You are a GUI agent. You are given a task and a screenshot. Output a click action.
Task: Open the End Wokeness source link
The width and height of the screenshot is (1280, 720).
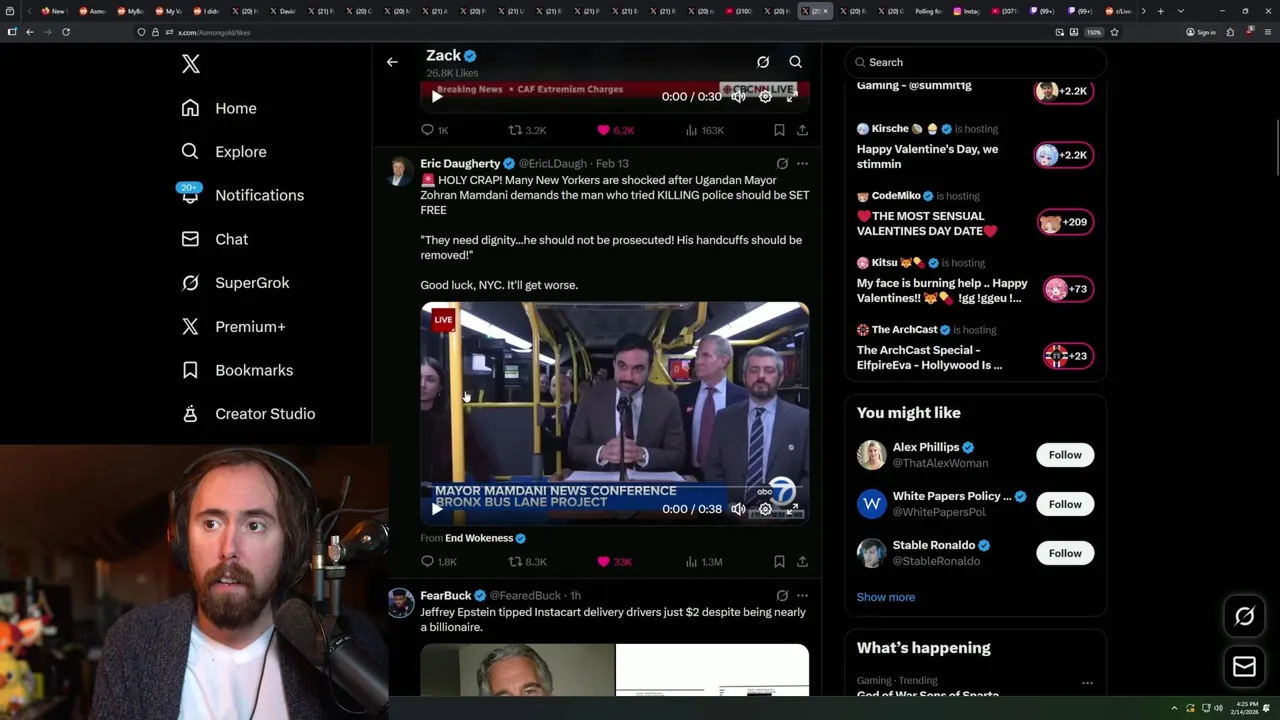pyautogui.click(x=479, y=538)
